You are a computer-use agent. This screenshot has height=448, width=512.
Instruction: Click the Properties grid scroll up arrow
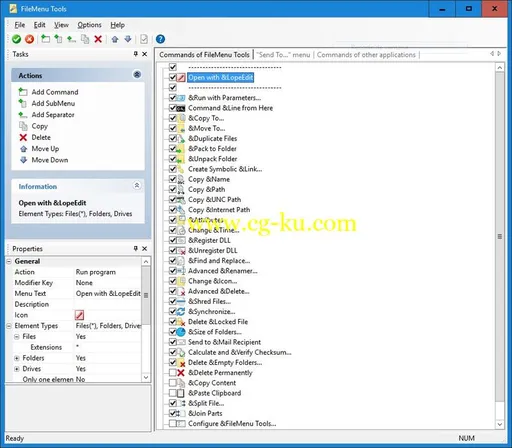click(146, 262)
